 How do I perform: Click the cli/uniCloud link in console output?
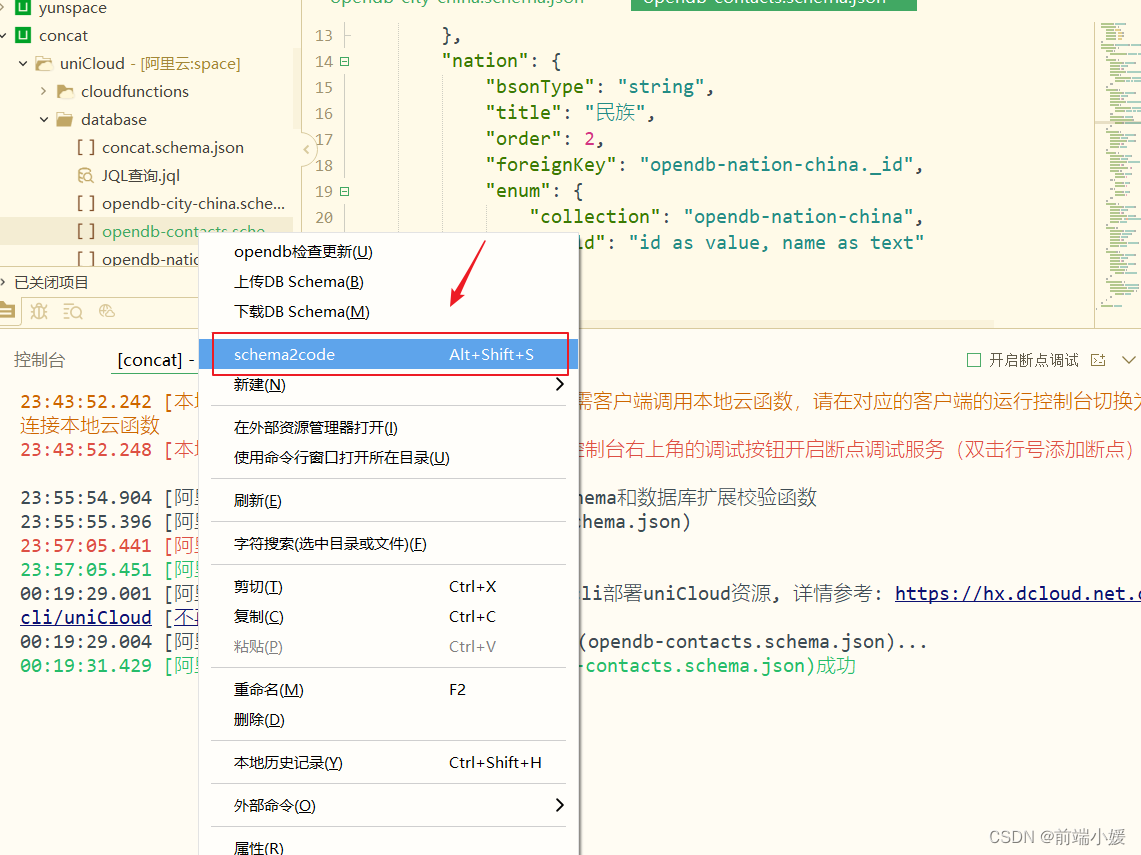tap(85, 617)
